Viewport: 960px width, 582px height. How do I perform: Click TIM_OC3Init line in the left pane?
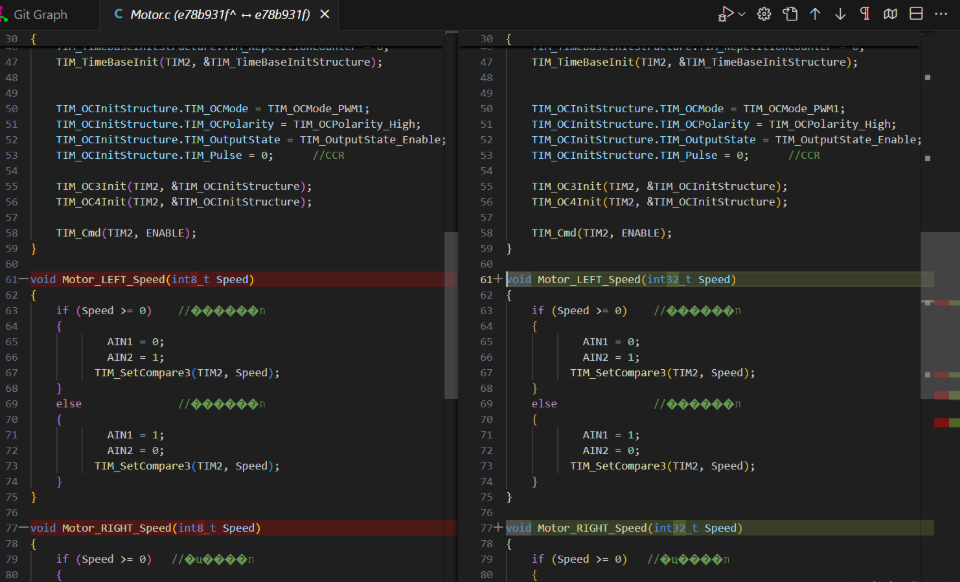pyautogui.click(x=184, y=186)
